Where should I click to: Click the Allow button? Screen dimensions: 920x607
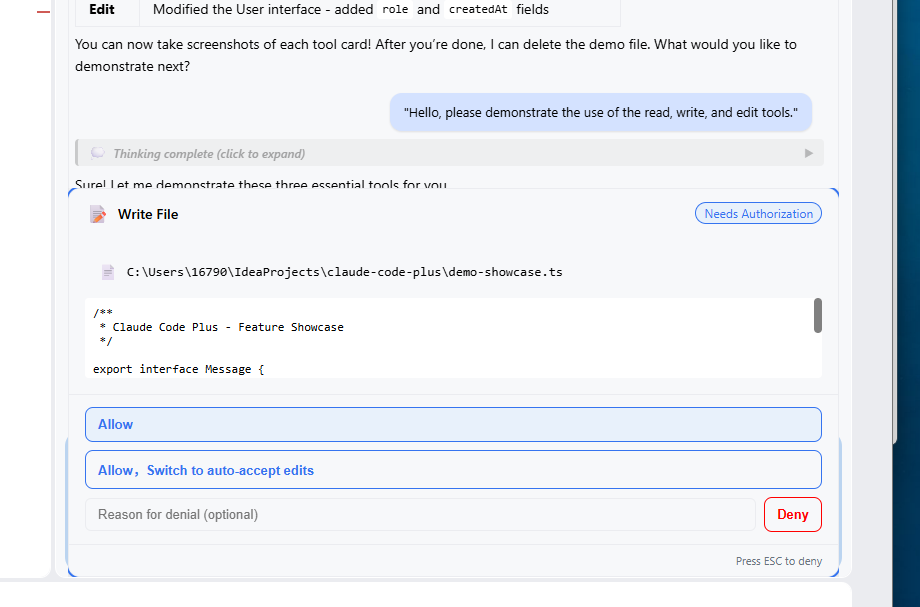(453, 425)
